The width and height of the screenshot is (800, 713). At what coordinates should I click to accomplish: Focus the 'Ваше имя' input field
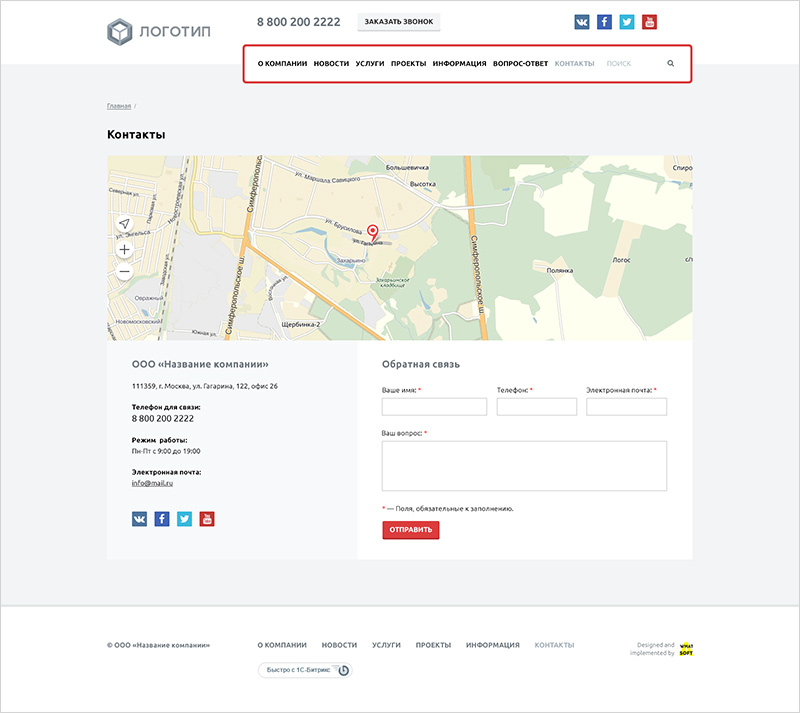(x=434, y=407)
